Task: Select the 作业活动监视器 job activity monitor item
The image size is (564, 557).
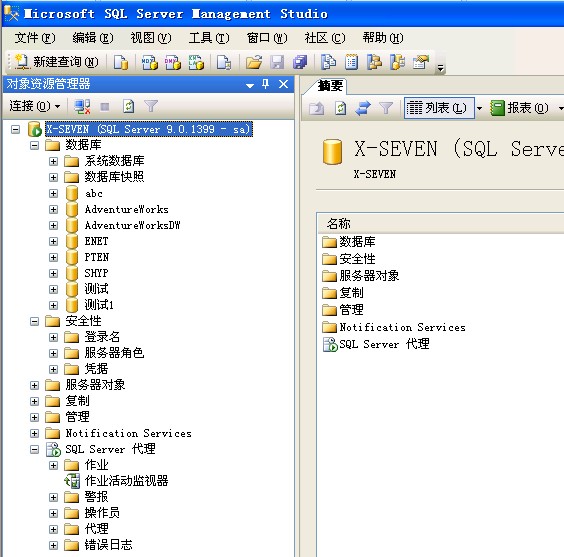Action: coord(116,481)
